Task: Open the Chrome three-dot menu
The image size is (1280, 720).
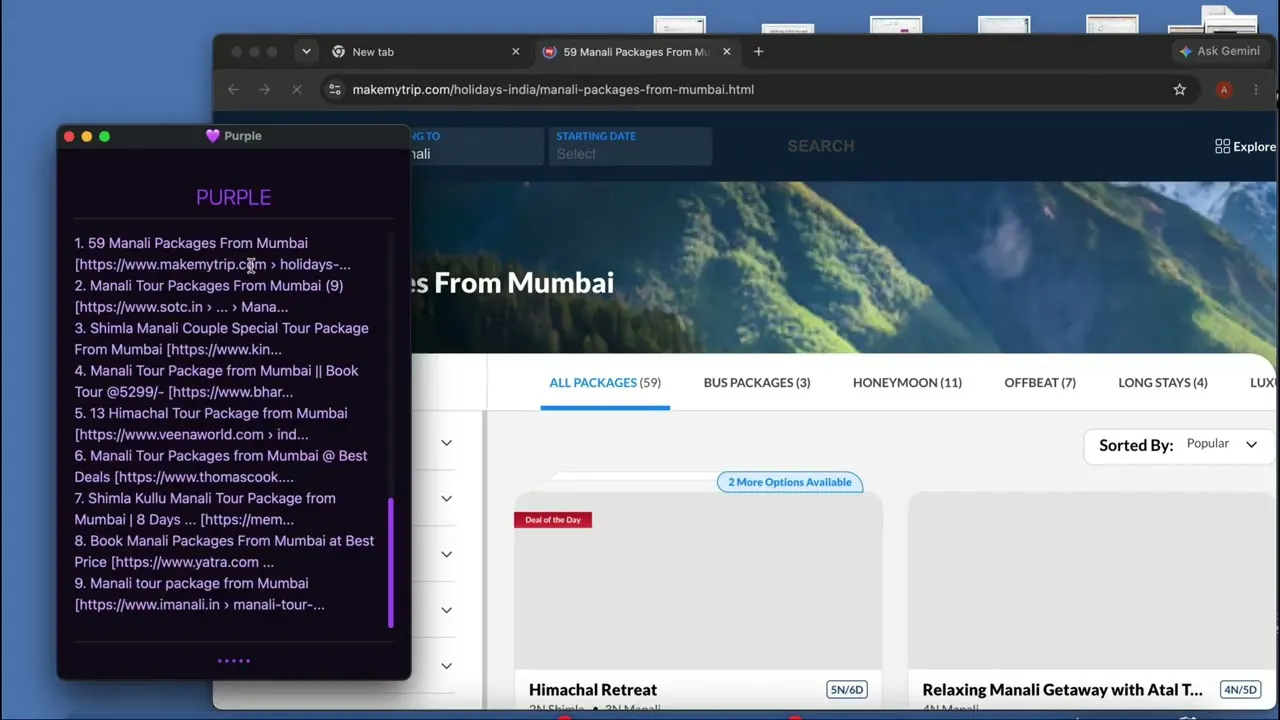Action: pos(1256,89)
